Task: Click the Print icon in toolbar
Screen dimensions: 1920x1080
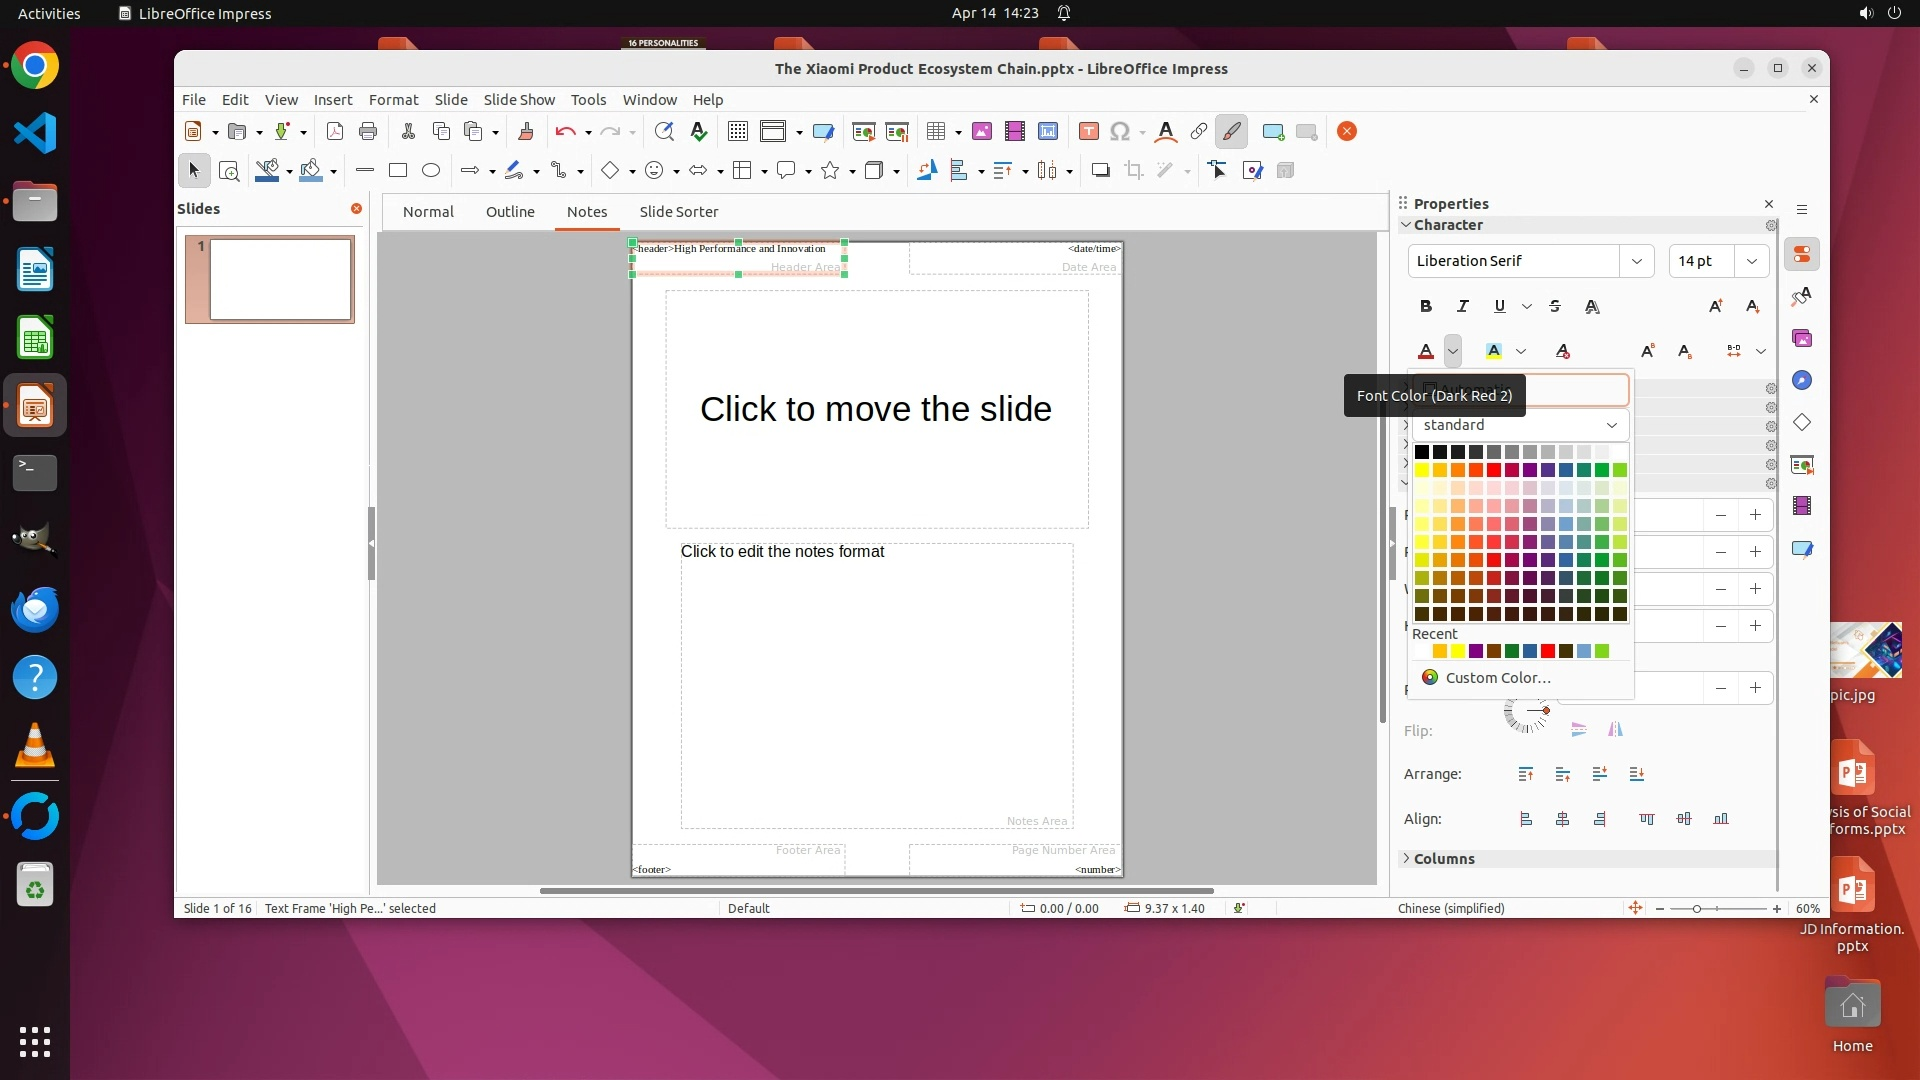Action: click(x=368, y=131)
